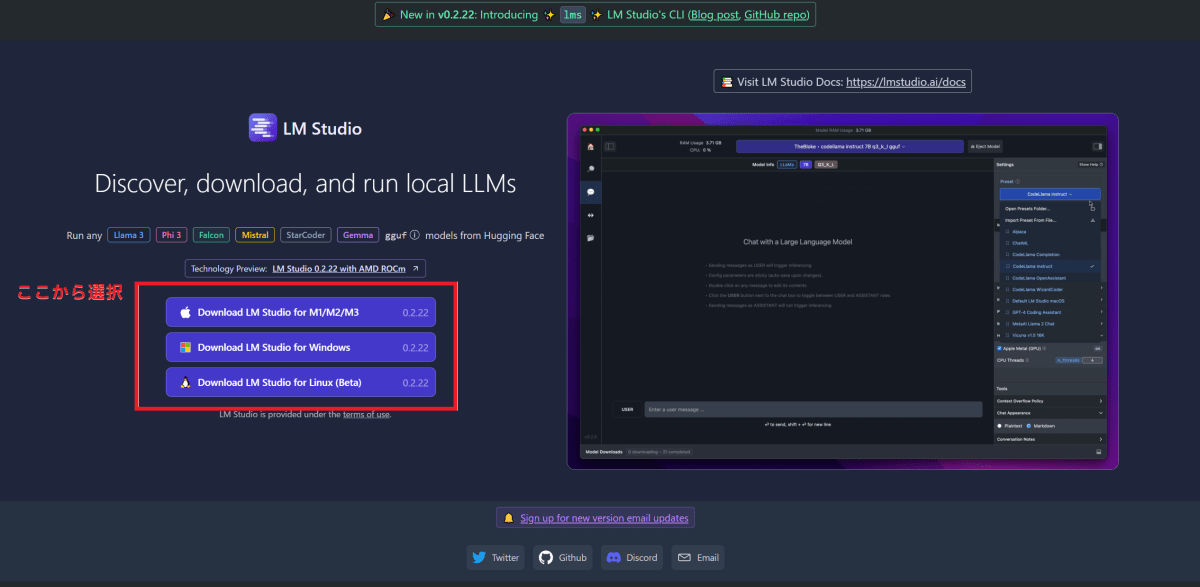Toggle right settings panel icon in app preview
The image size is (1200, 587).
[1097, 146]
